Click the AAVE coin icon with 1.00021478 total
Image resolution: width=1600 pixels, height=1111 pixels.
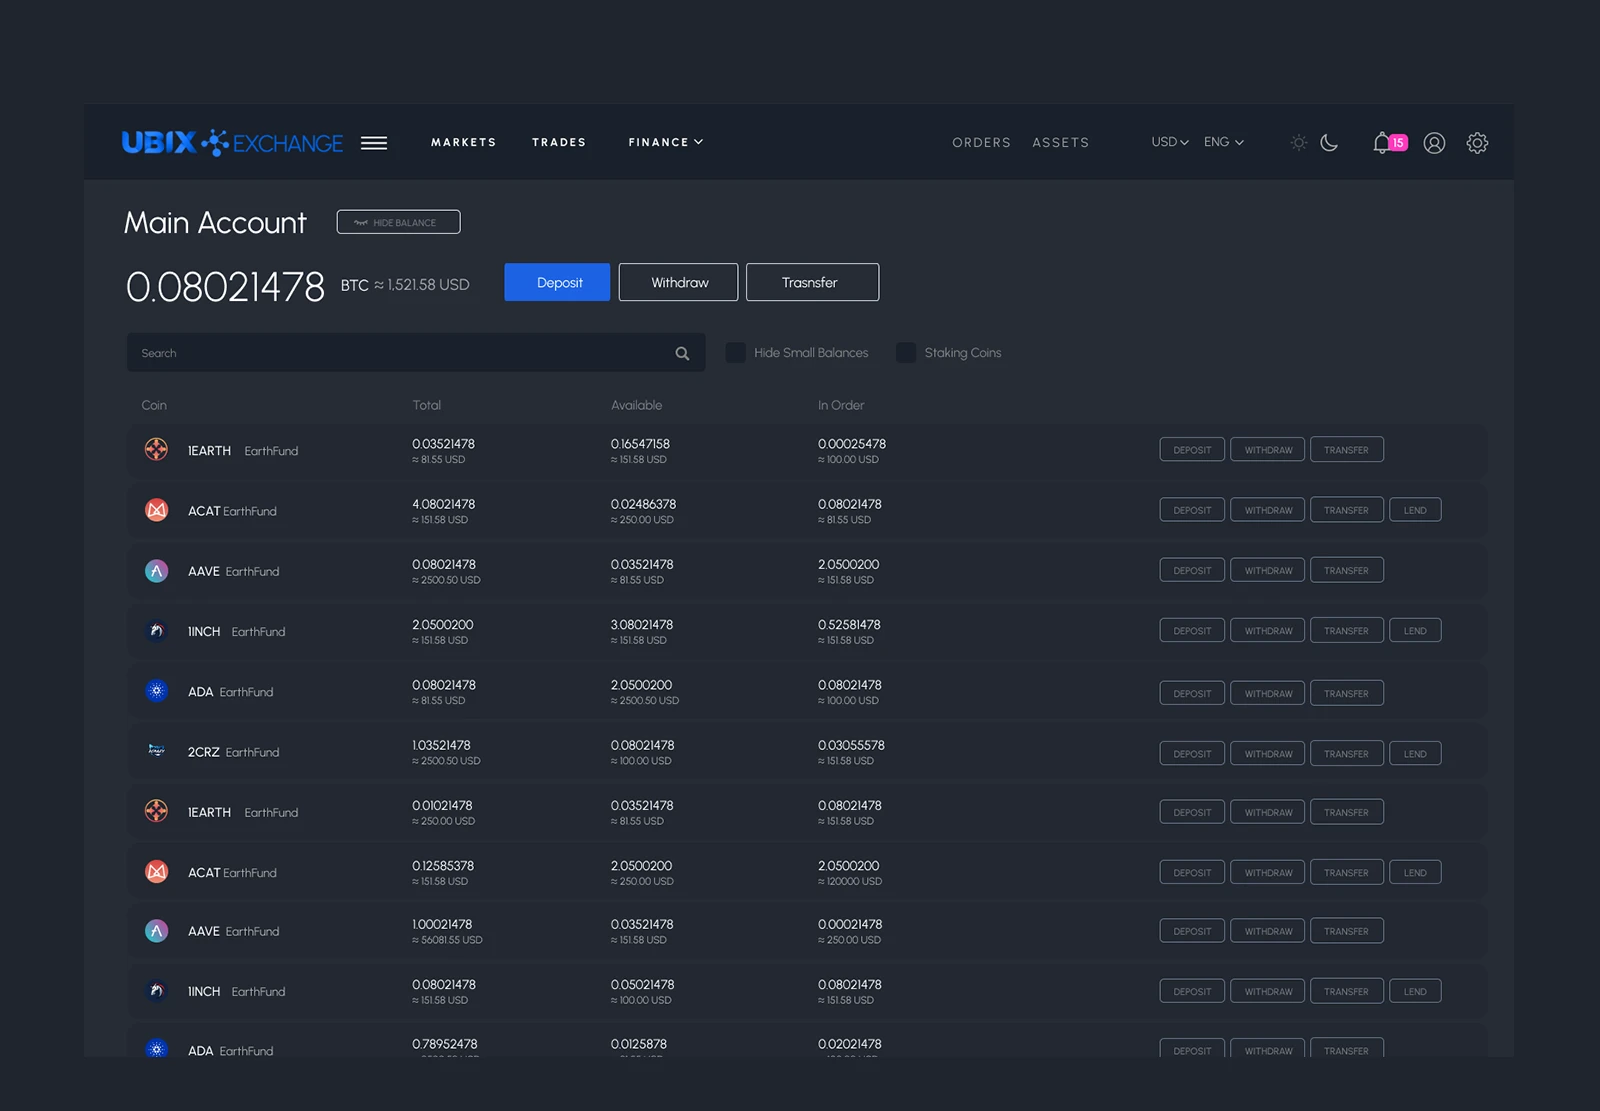pyautogui.click(x=156, y=931)
